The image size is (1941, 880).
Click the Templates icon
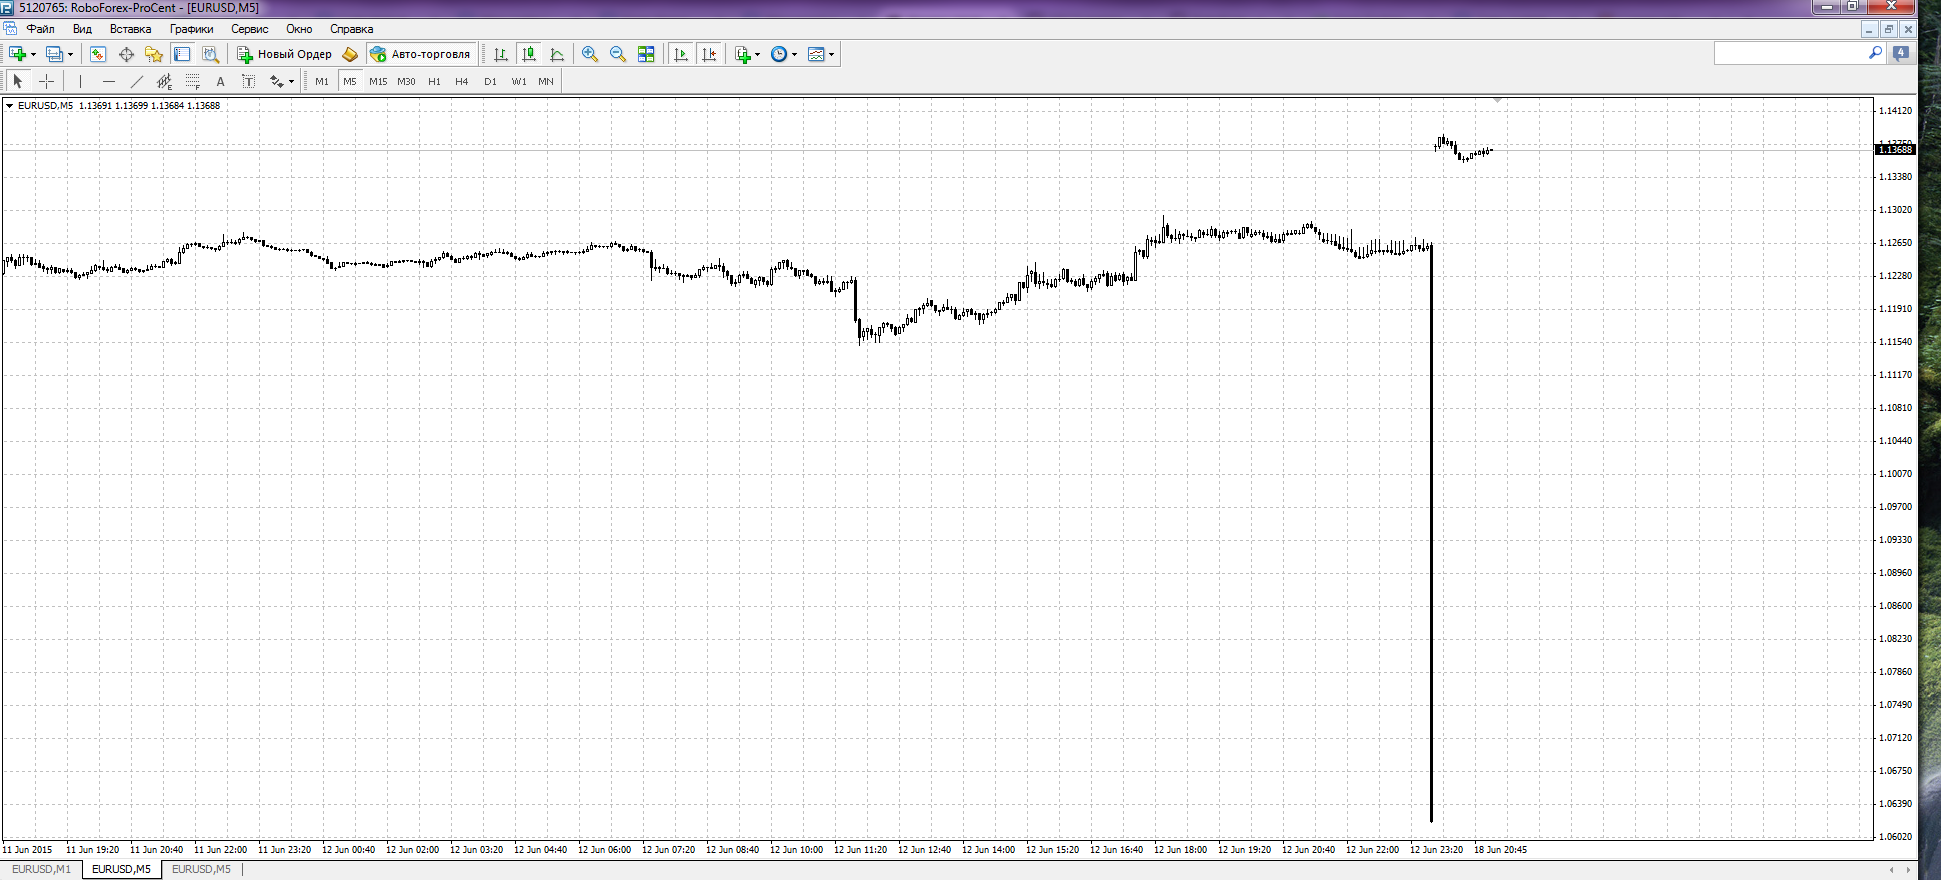coord(816,54)
